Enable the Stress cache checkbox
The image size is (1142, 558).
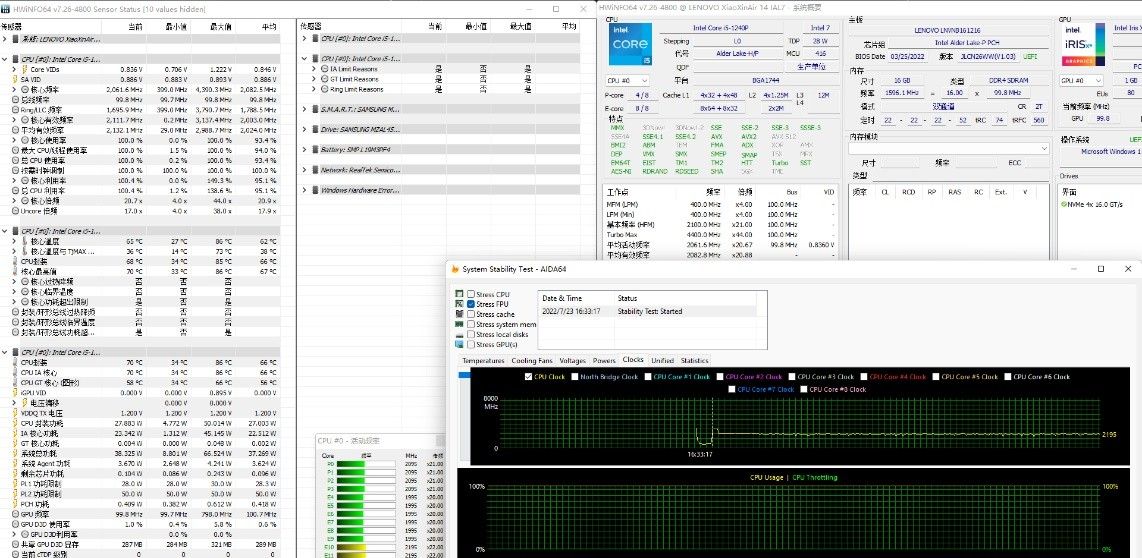tap(471, 314)
